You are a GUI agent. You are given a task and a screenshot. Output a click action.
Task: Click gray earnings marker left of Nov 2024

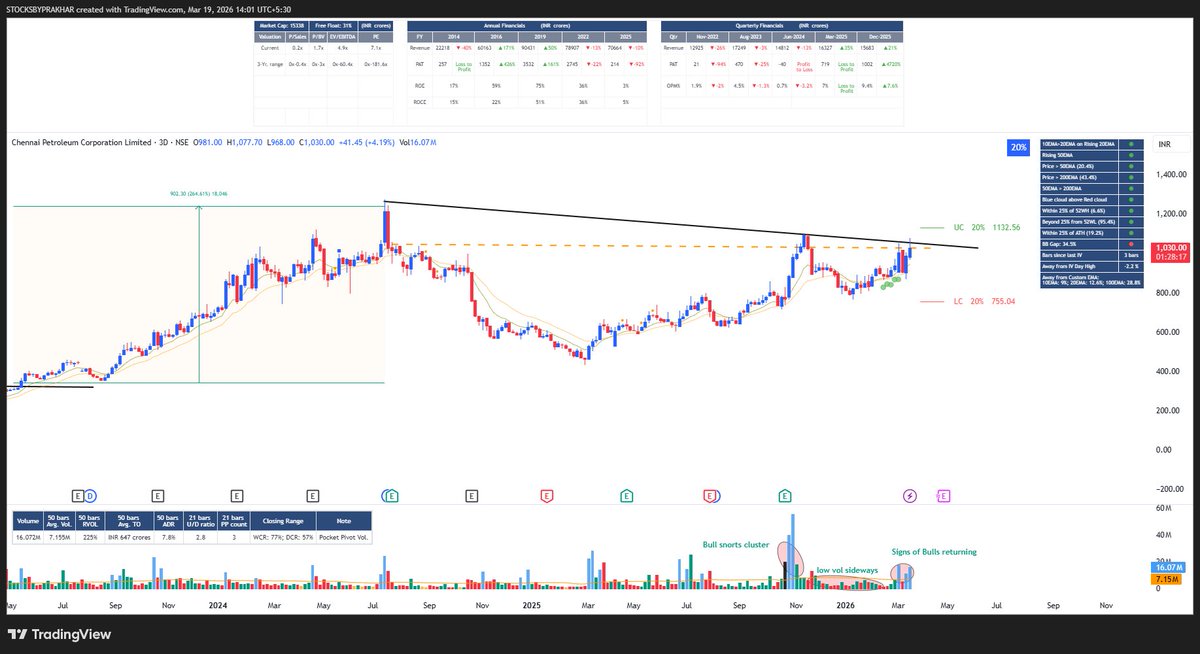[x=470, y=495]
